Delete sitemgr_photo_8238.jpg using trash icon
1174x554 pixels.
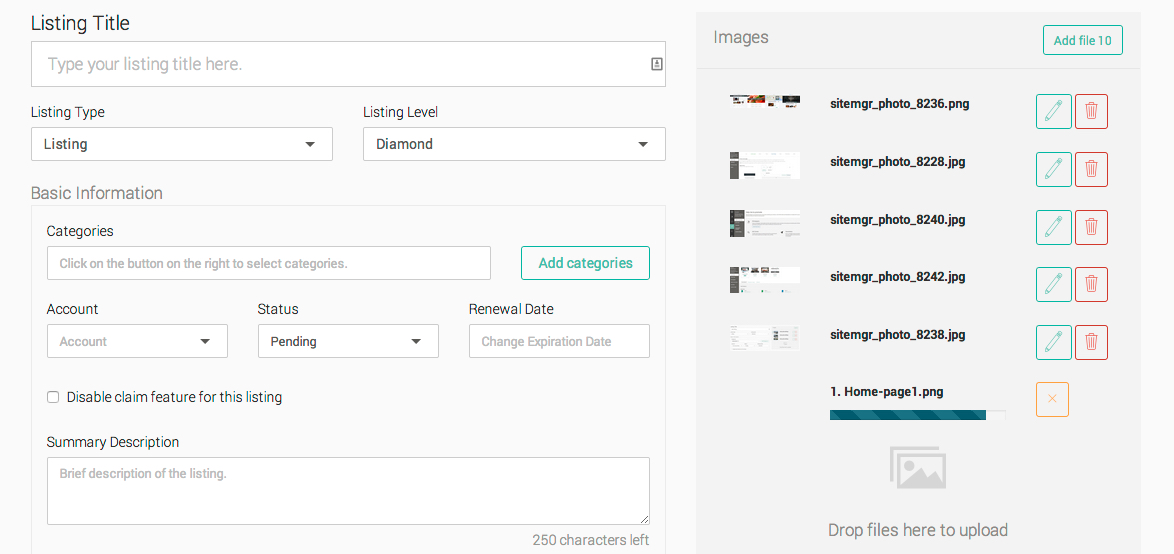coord(1091,343)
